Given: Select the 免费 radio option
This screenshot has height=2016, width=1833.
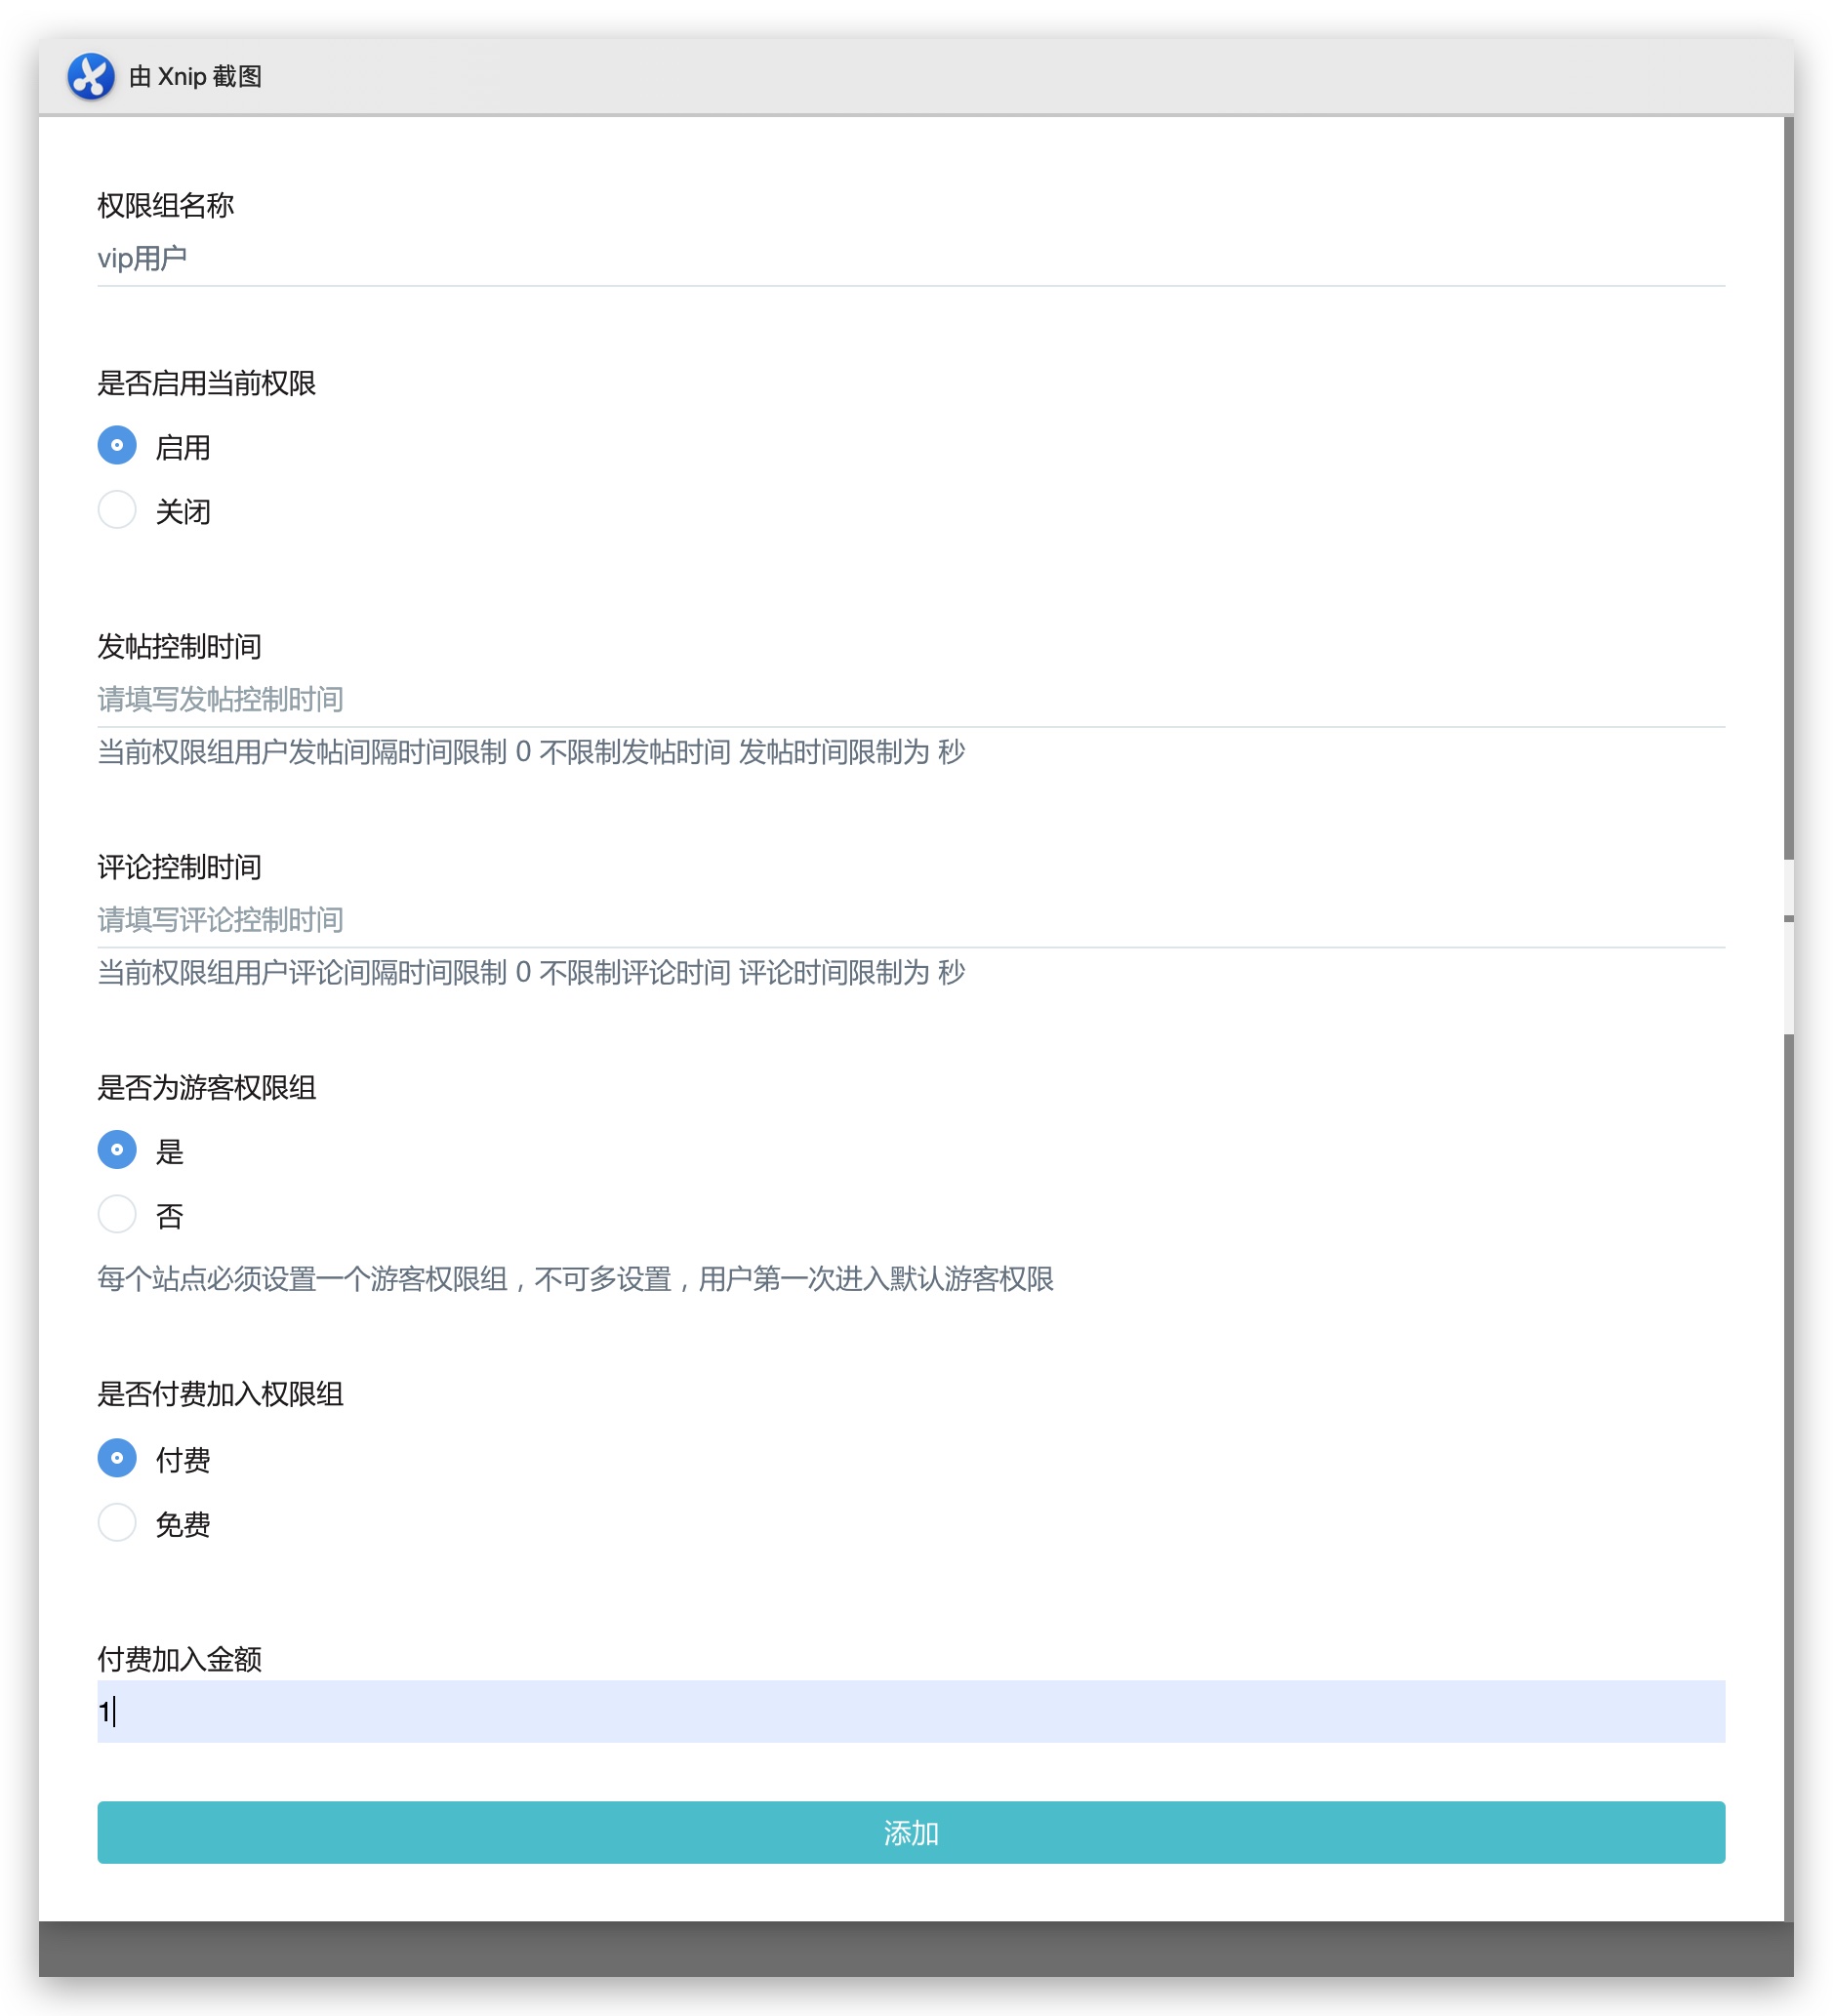Looking at the screenshot, I should 117,1523.
